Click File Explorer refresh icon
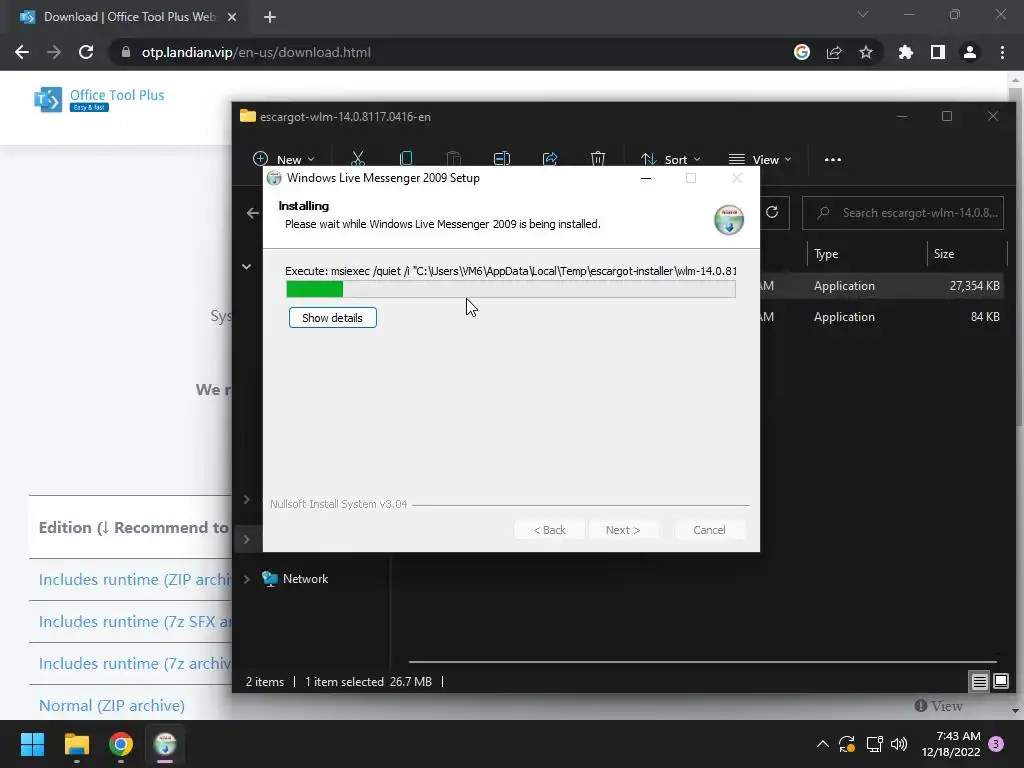Screen dimensions: 1024x768 point(772,212)
